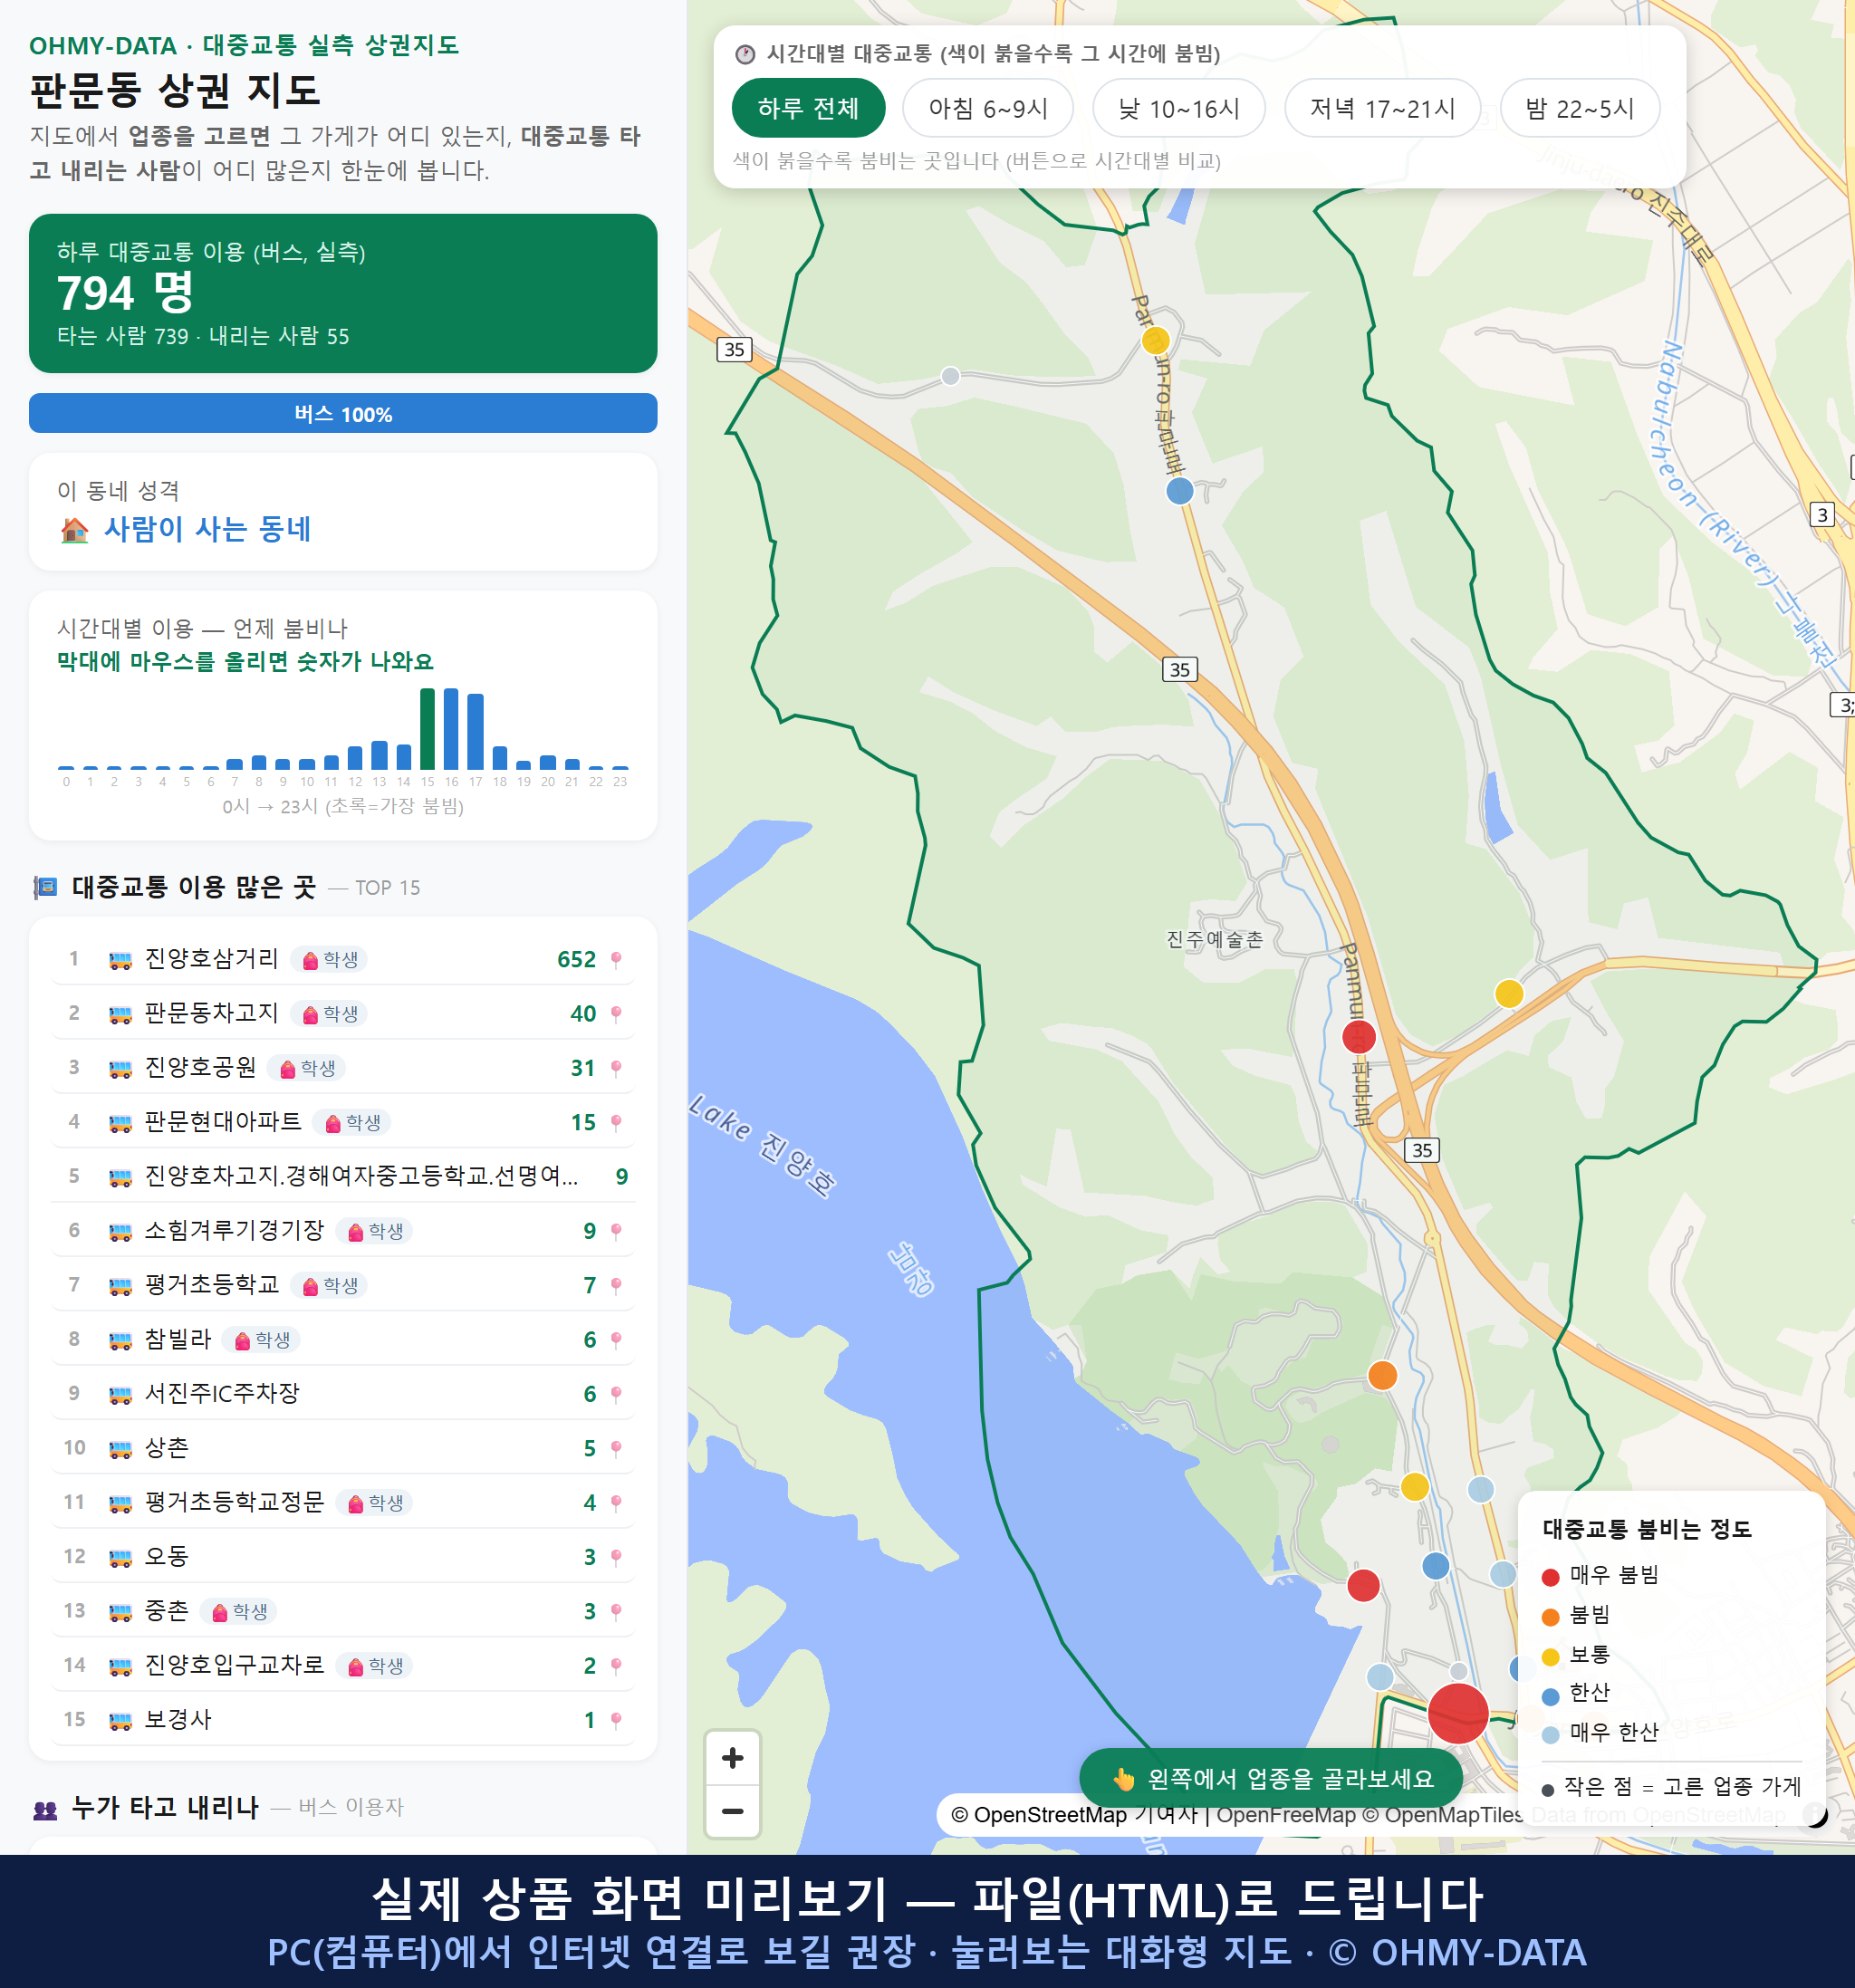Click the 왼쪽에서 업종을 골라보세요 hint button
1855x1988 pixels.
pos(1271,1778)
